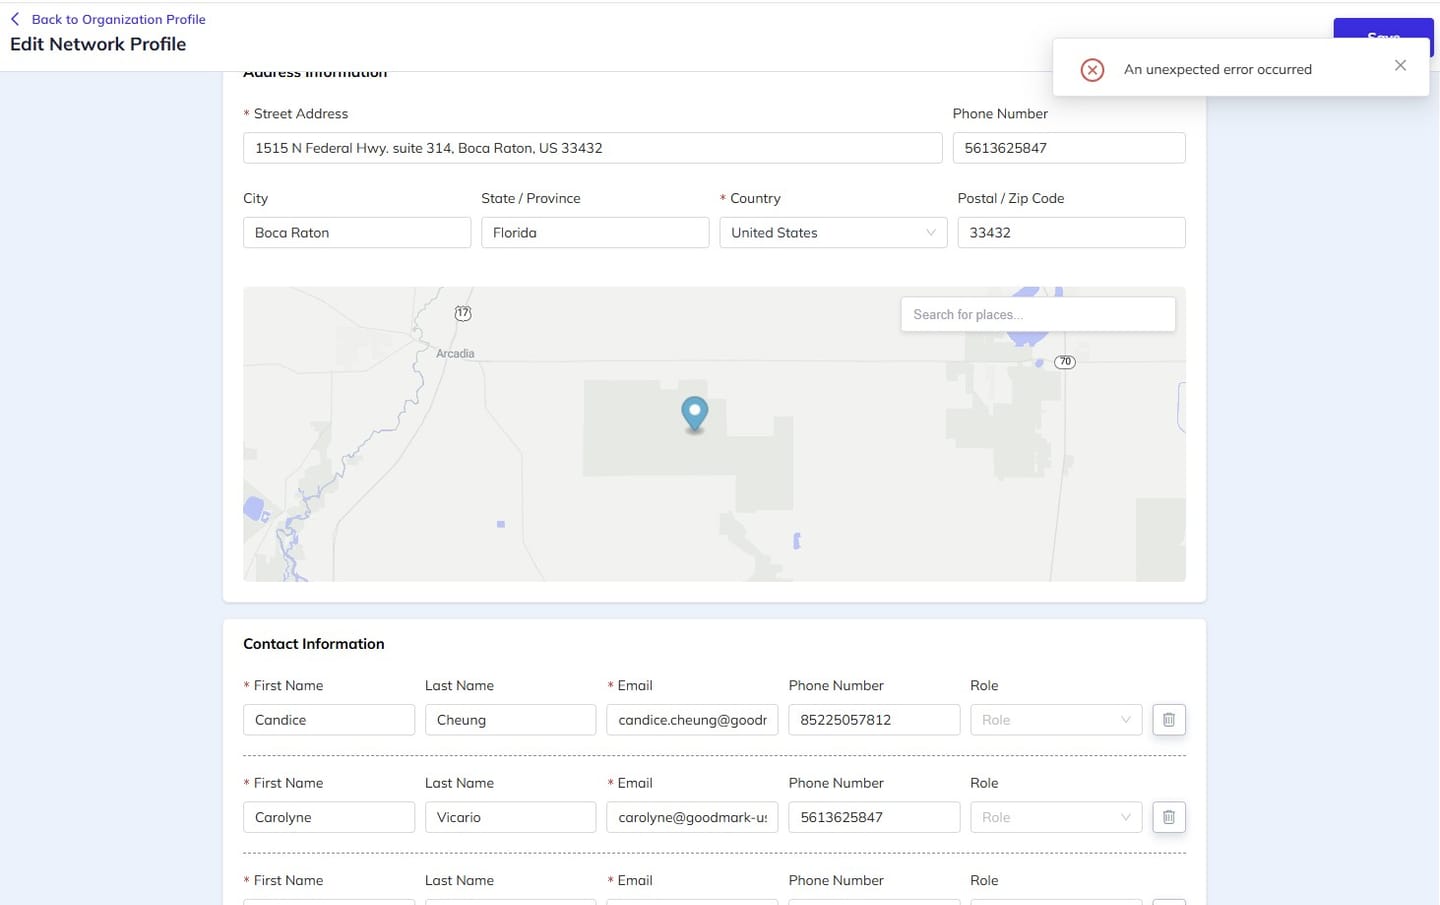
Task: Edit the last name field containing Vicario
Action: 510,817
